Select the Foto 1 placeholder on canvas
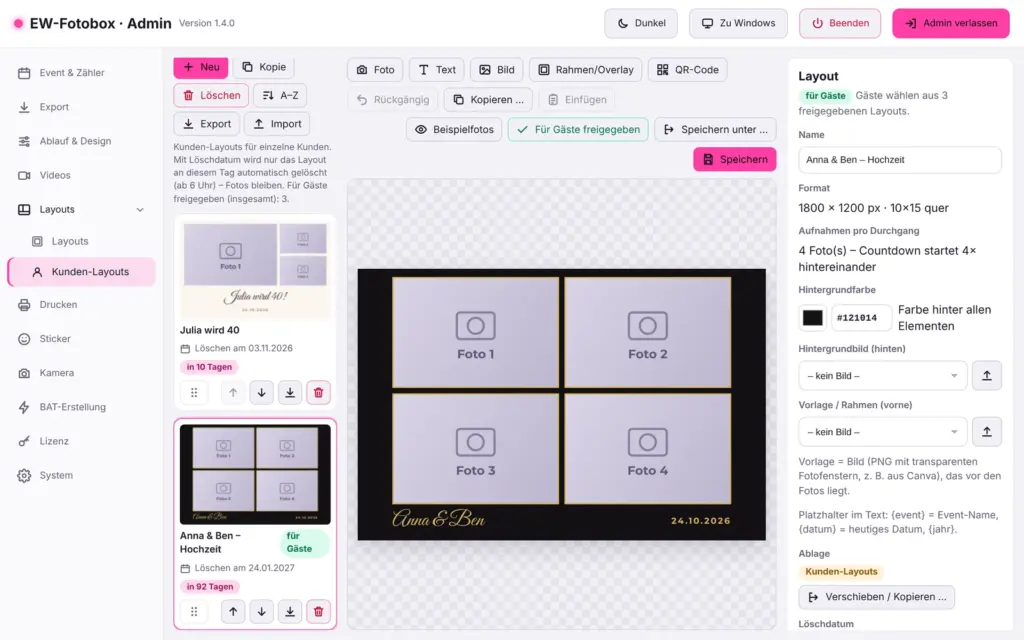 click(x=475, y=332)
